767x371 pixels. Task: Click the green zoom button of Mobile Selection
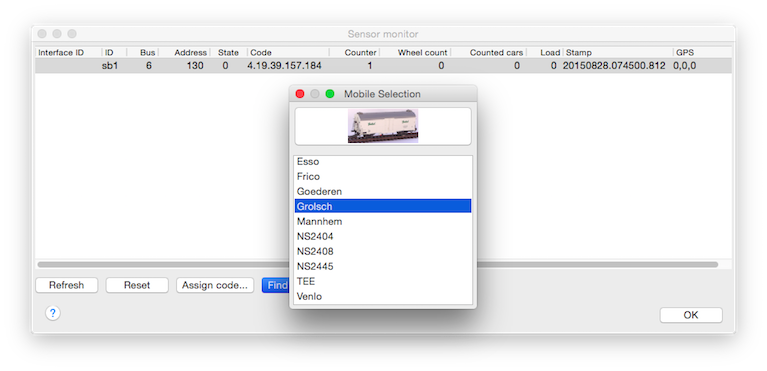[x=330, y=94]
